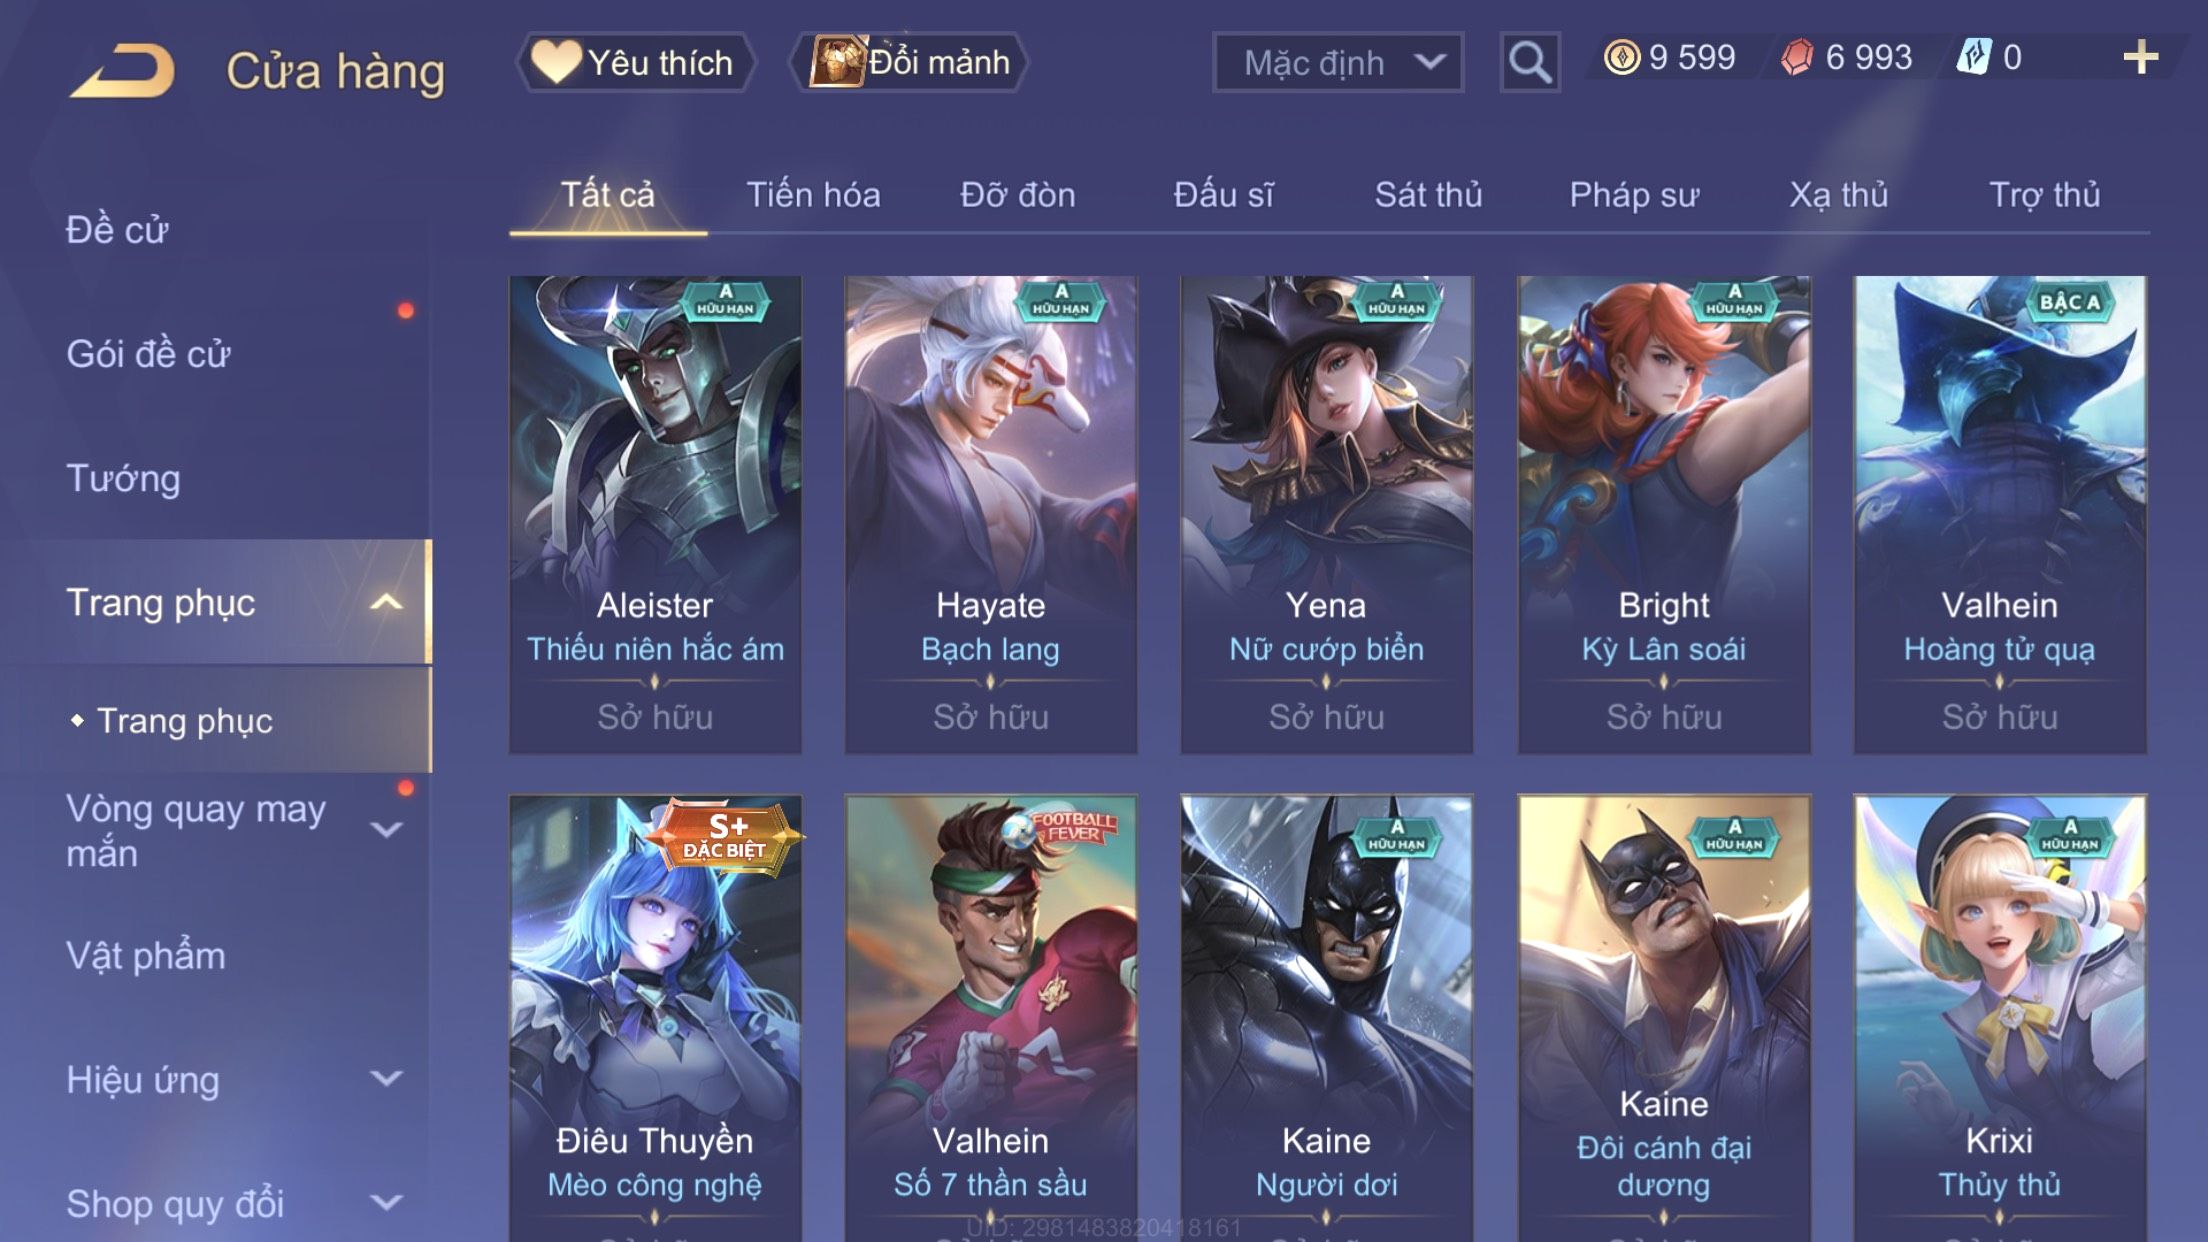The image size is (2208, 1242).
Task: Open the Tướng sidebar category
Action: pos(123,478)
